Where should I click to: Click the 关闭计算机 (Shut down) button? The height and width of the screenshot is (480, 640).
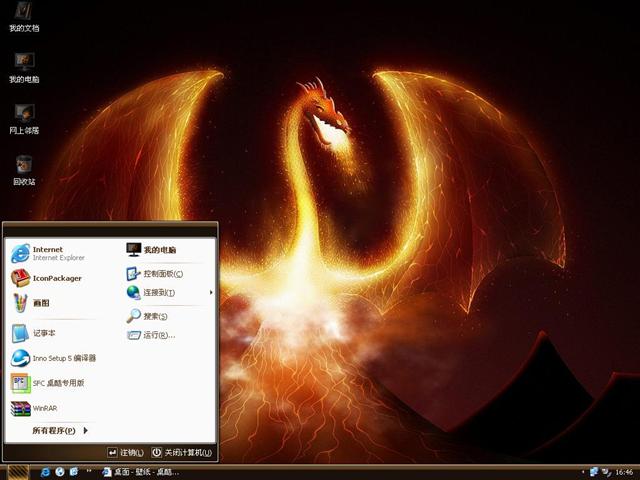pos(182,453)
